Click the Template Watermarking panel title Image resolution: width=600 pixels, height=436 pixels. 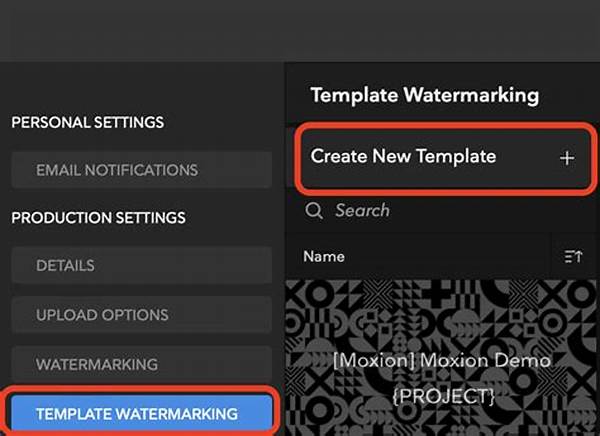click(x=425, y=96)
